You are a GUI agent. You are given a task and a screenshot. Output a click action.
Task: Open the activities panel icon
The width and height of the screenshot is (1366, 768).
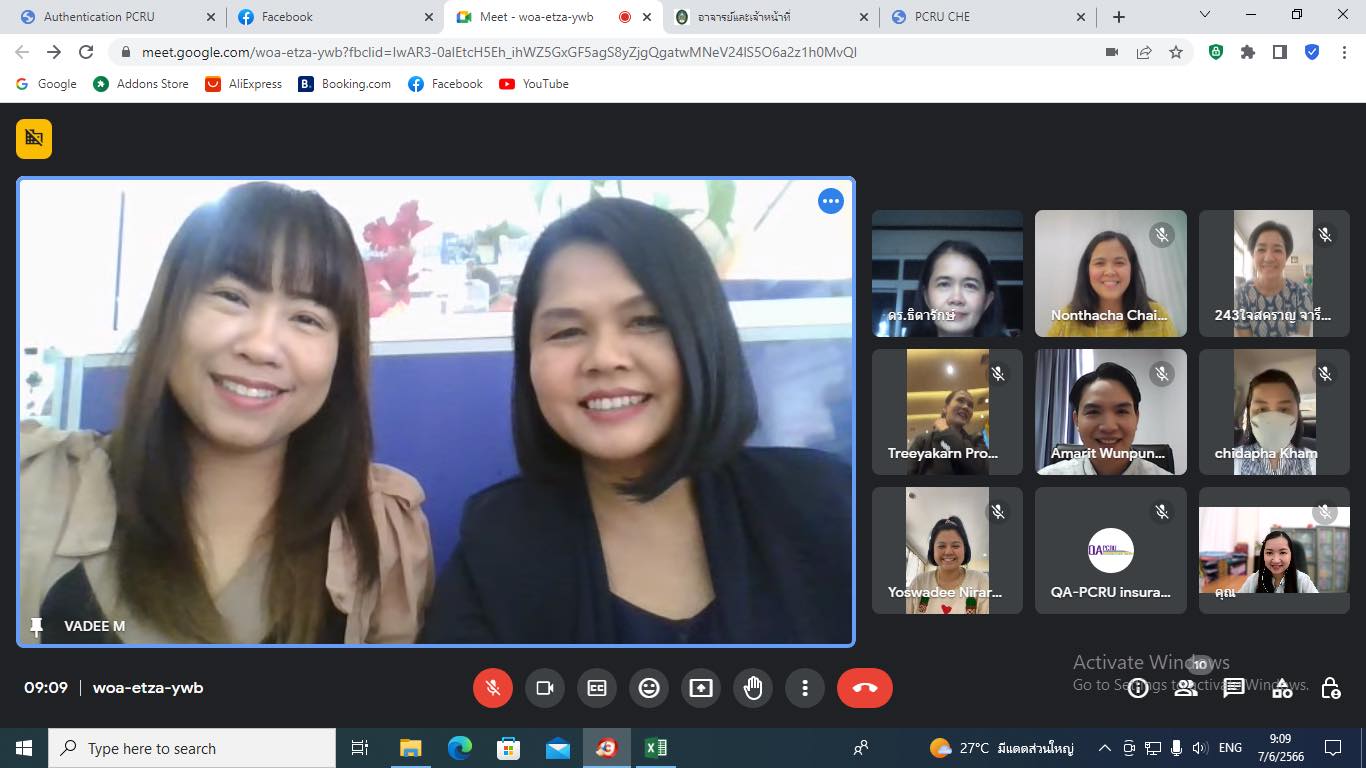click(x=1282, y=688)
